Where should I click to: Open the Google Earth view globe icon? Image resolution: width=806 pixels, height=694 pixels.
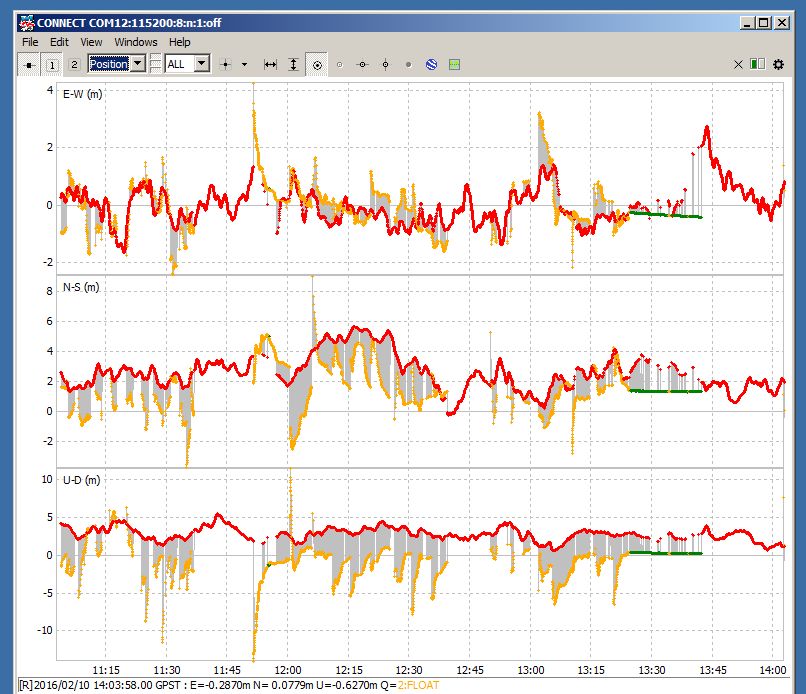[431, 65]
